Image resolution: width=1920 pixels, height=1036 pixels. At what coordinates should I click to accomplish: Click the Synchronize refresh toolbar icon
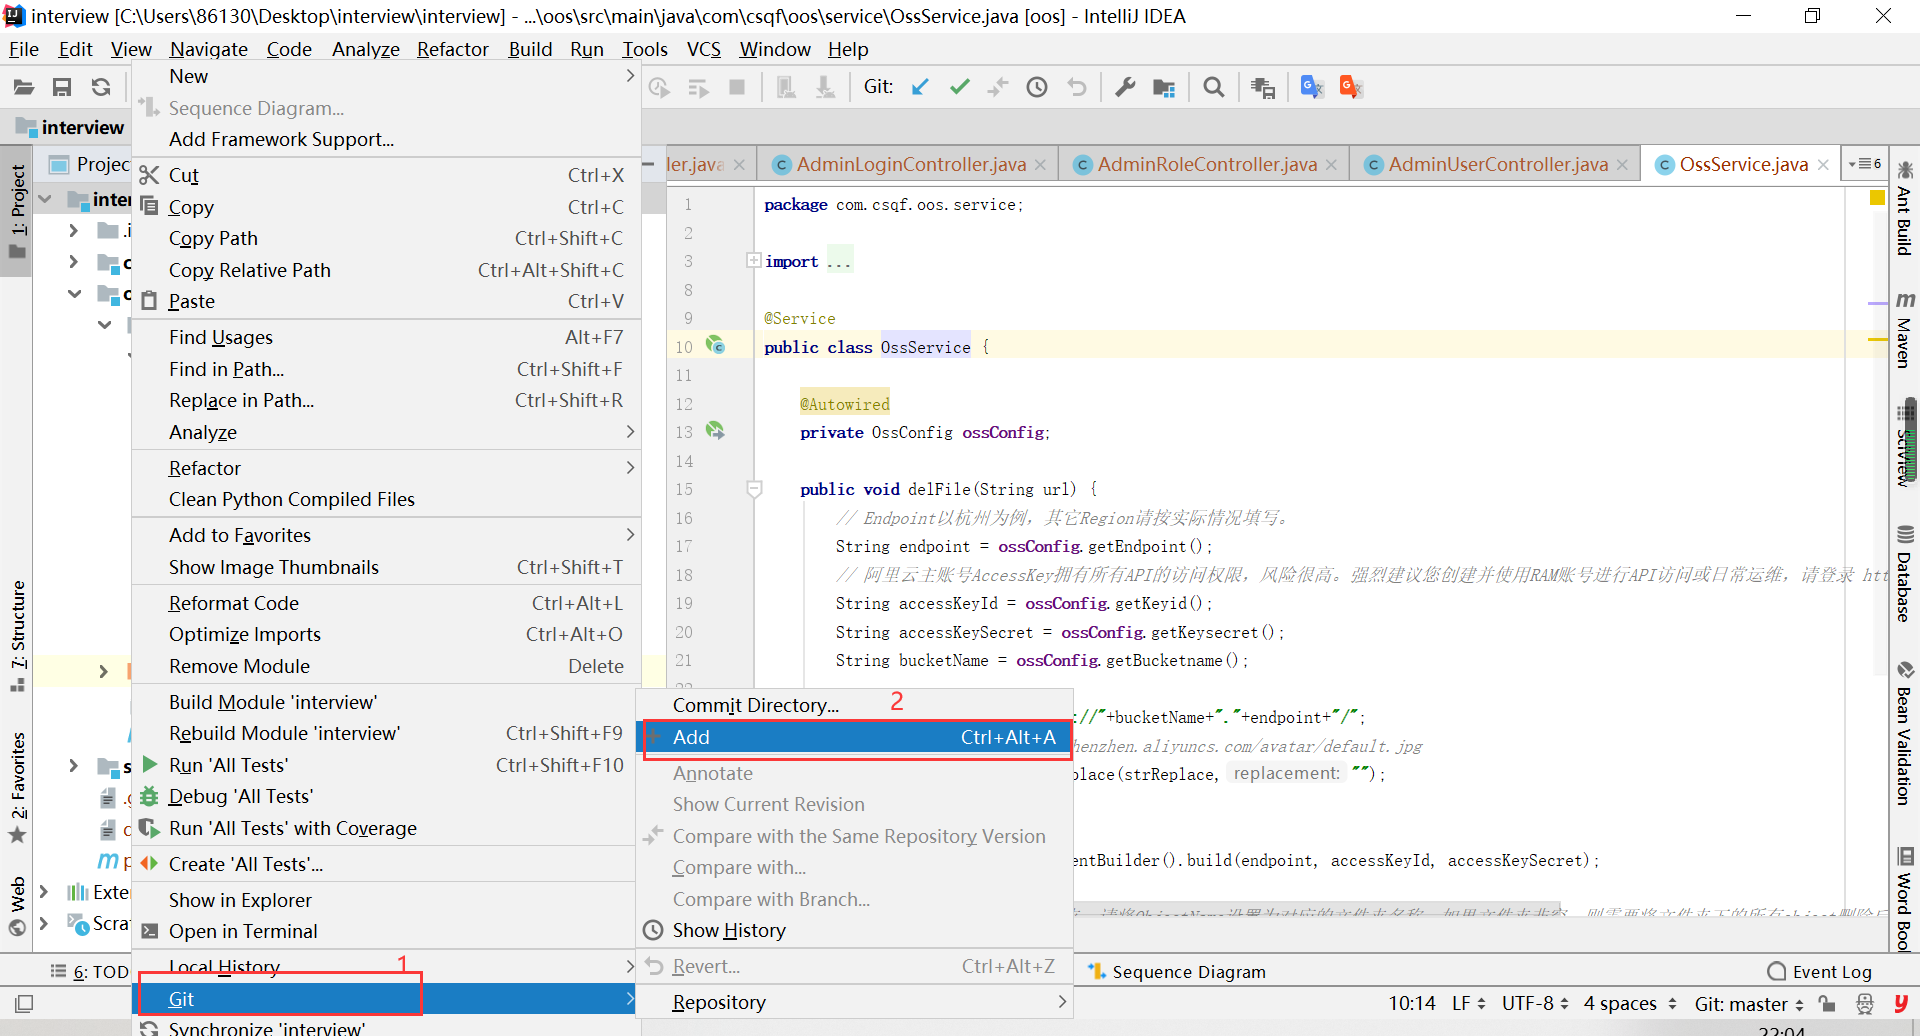pos(101,88)
